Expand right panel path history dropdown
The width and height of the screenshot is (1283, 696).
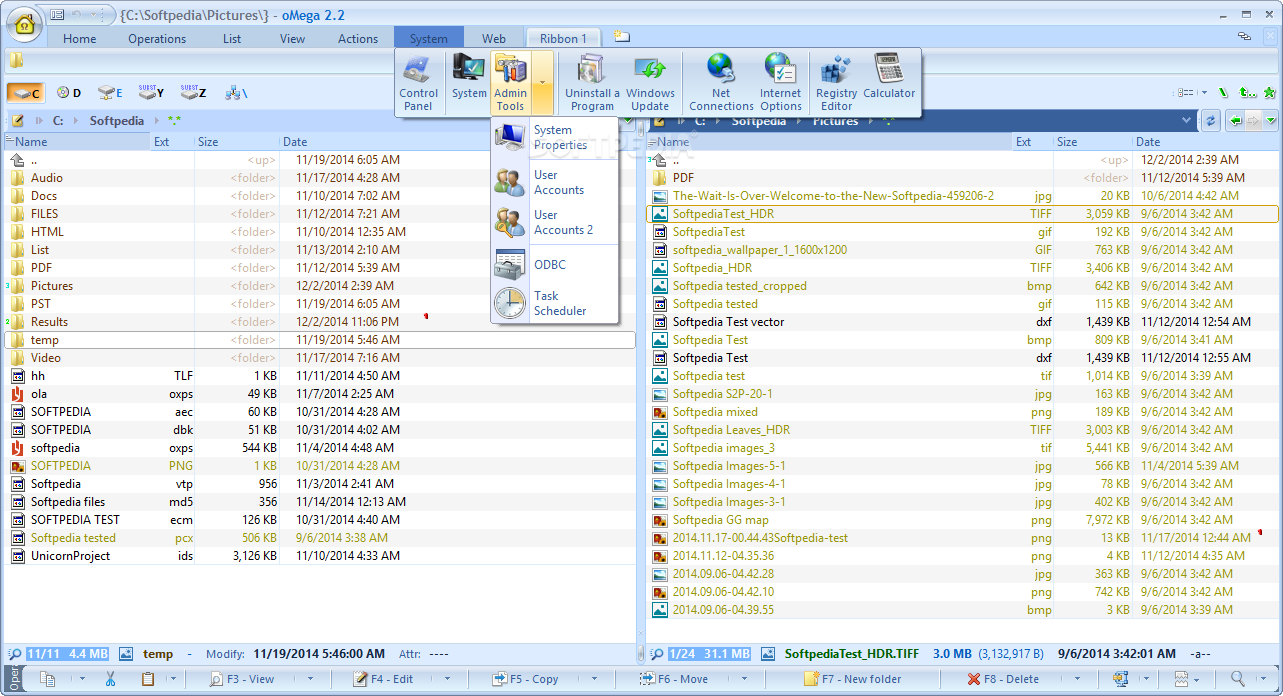tap(1187, 120)
